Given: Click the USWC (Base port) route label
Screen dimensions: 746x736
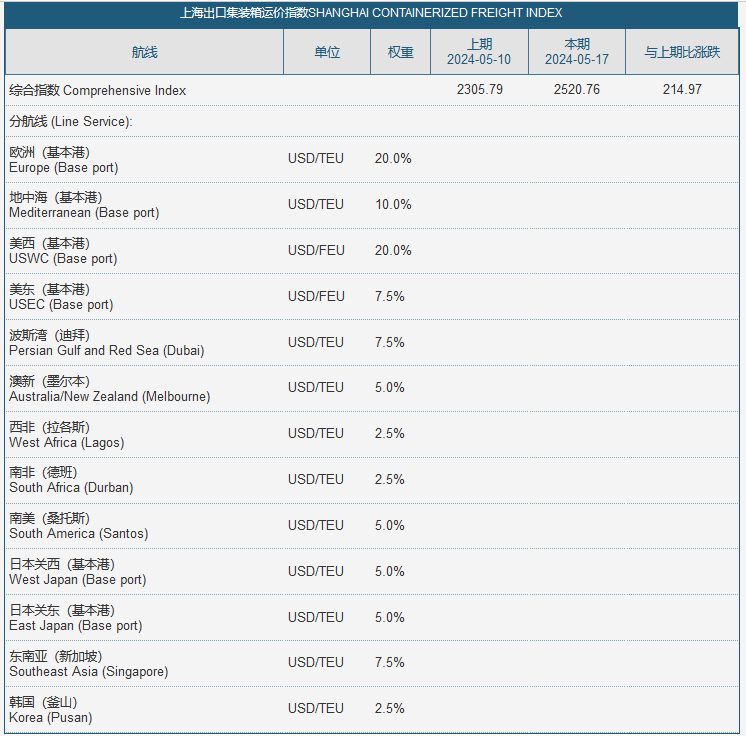Looking at the screenshot, I should pyautogui.click(x=63, y=251).
